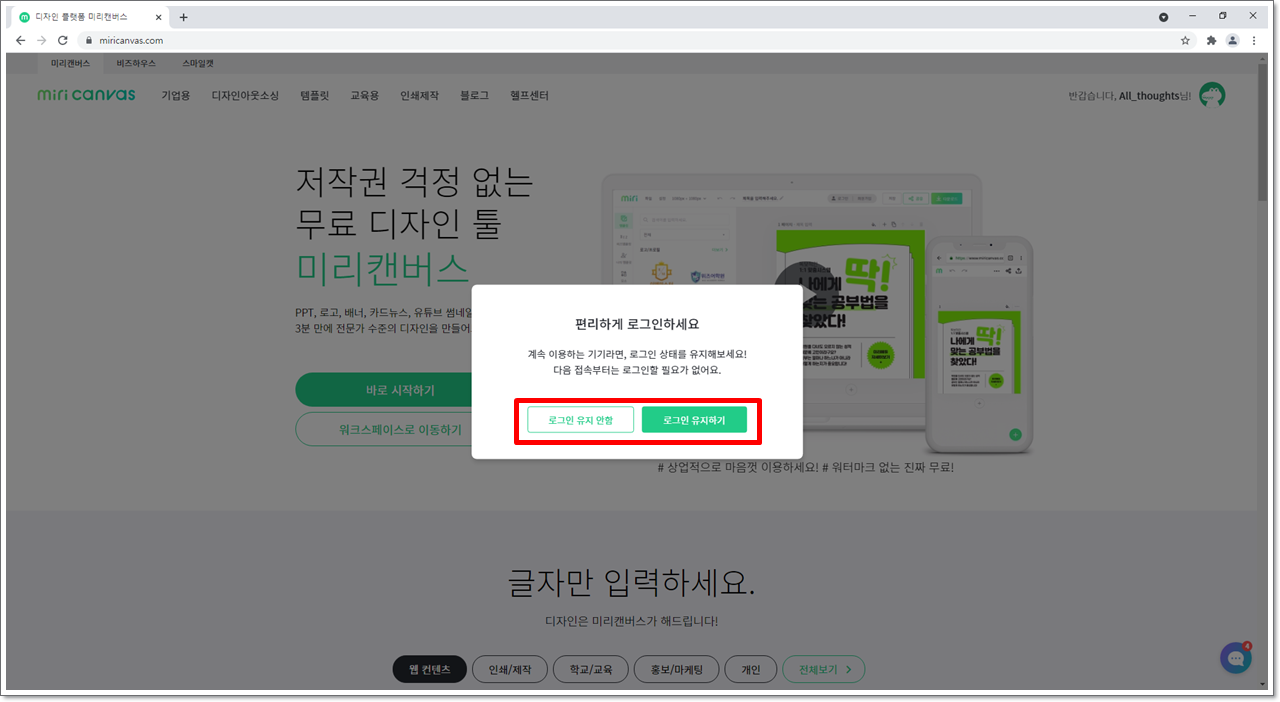
Task: Click 로그인 유지하기 button
Action: click(x=694, y=420)
